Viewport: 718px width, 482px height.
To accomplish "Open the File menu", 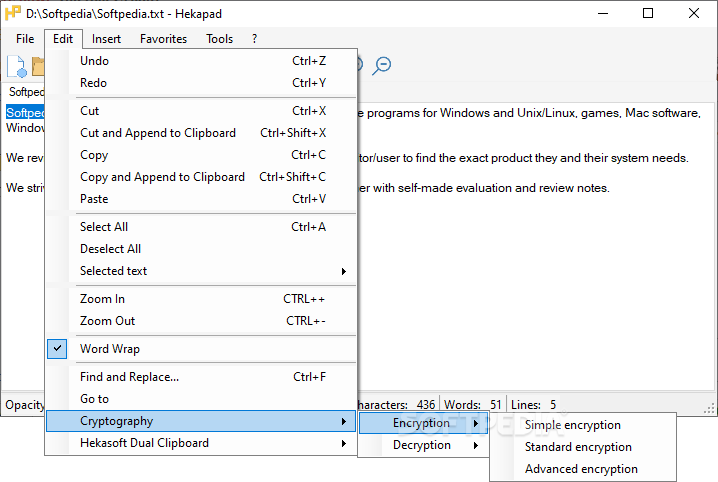I will (x=25, y=39).
